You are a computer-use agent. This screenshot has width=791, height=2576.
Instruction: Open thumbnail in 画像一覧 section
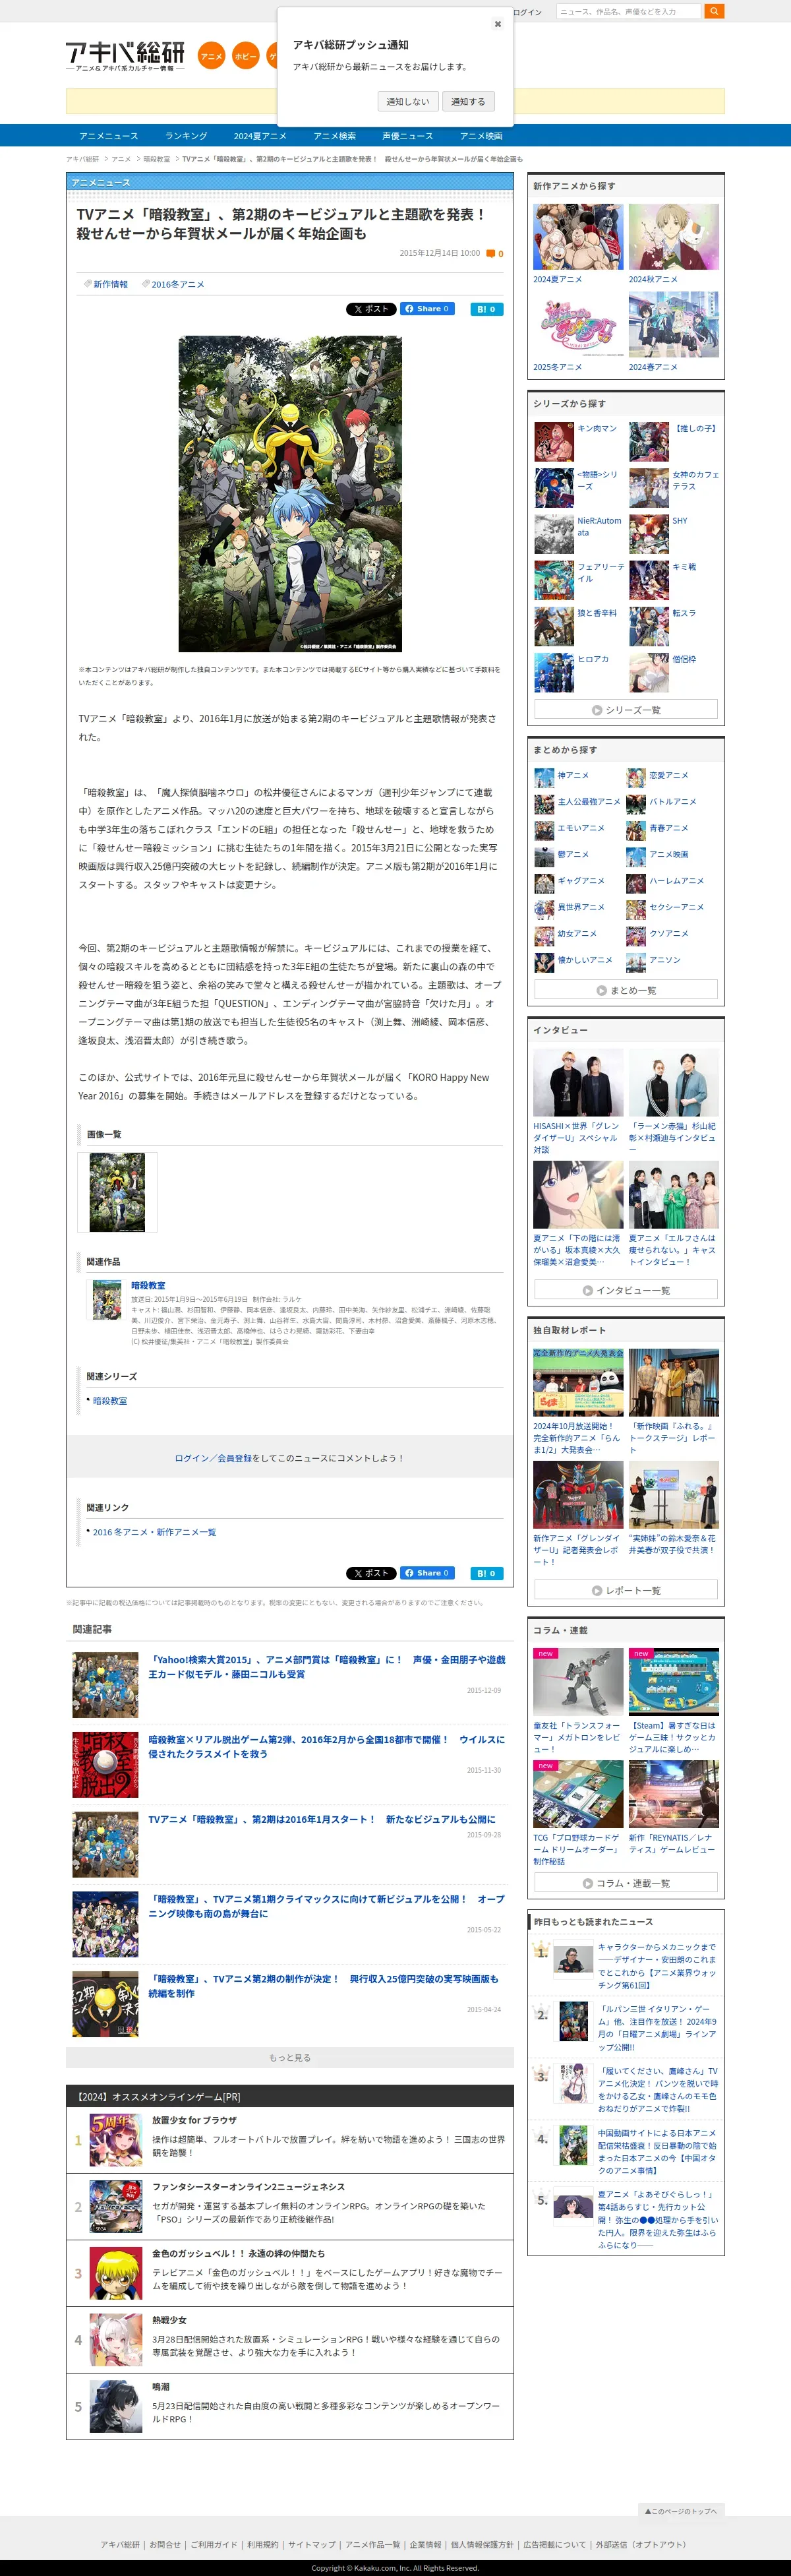pyautogui.click(x=117, y=1192)
